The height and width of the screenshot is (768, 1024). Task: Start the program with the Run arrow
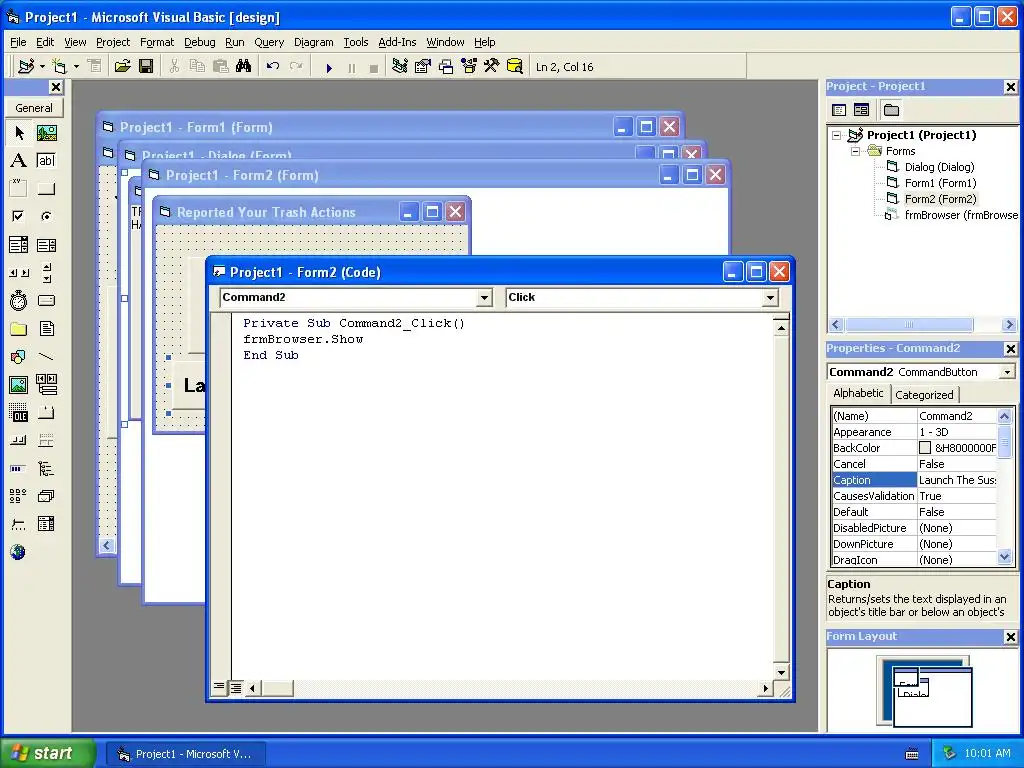[x=329, y=67]
